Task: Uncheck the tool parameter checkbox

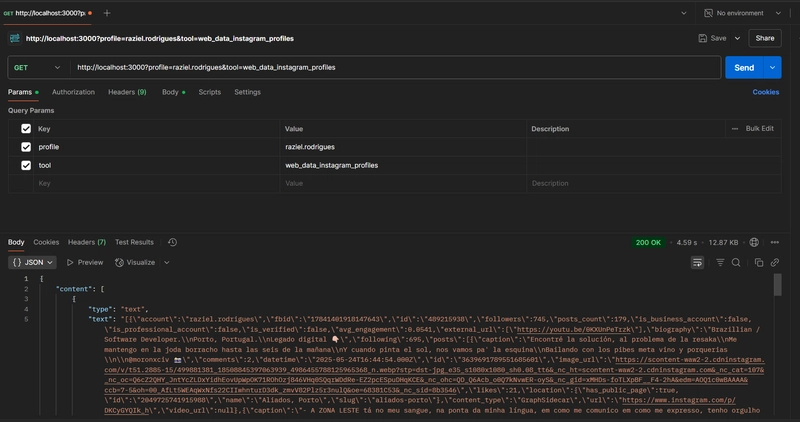Action: (26, 165)
